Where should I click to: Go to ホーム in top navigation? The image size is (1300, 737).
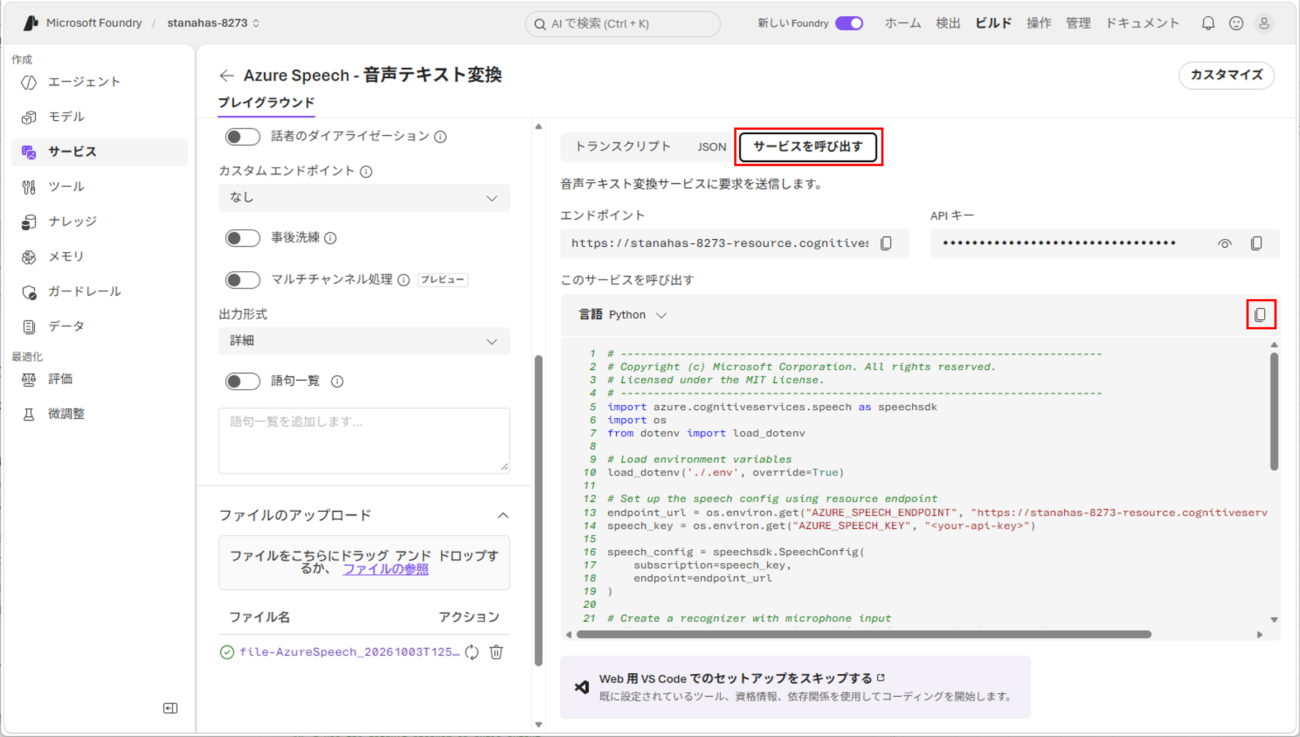click(903, 23)
